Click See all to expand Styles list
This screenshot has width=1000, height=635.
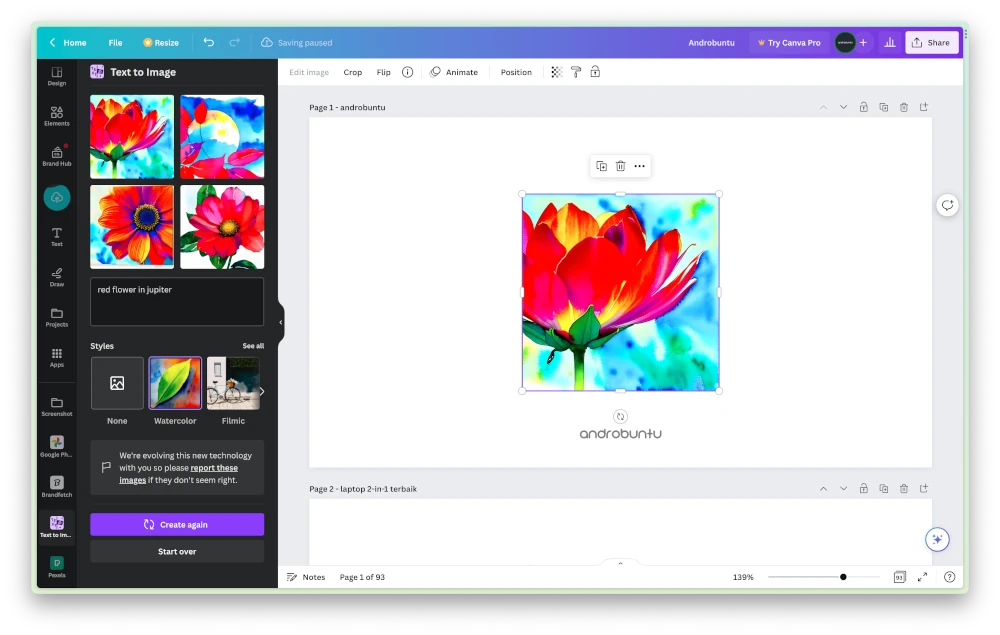[253, 345]
